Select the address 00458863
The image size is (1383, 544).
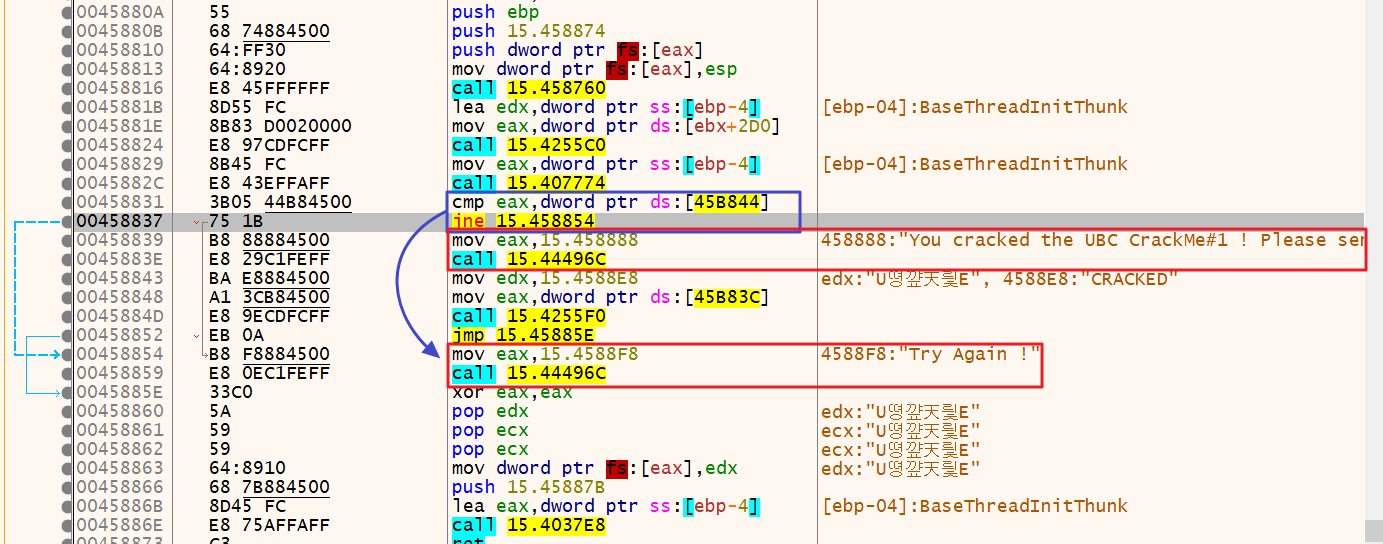[x=120, y=468]
